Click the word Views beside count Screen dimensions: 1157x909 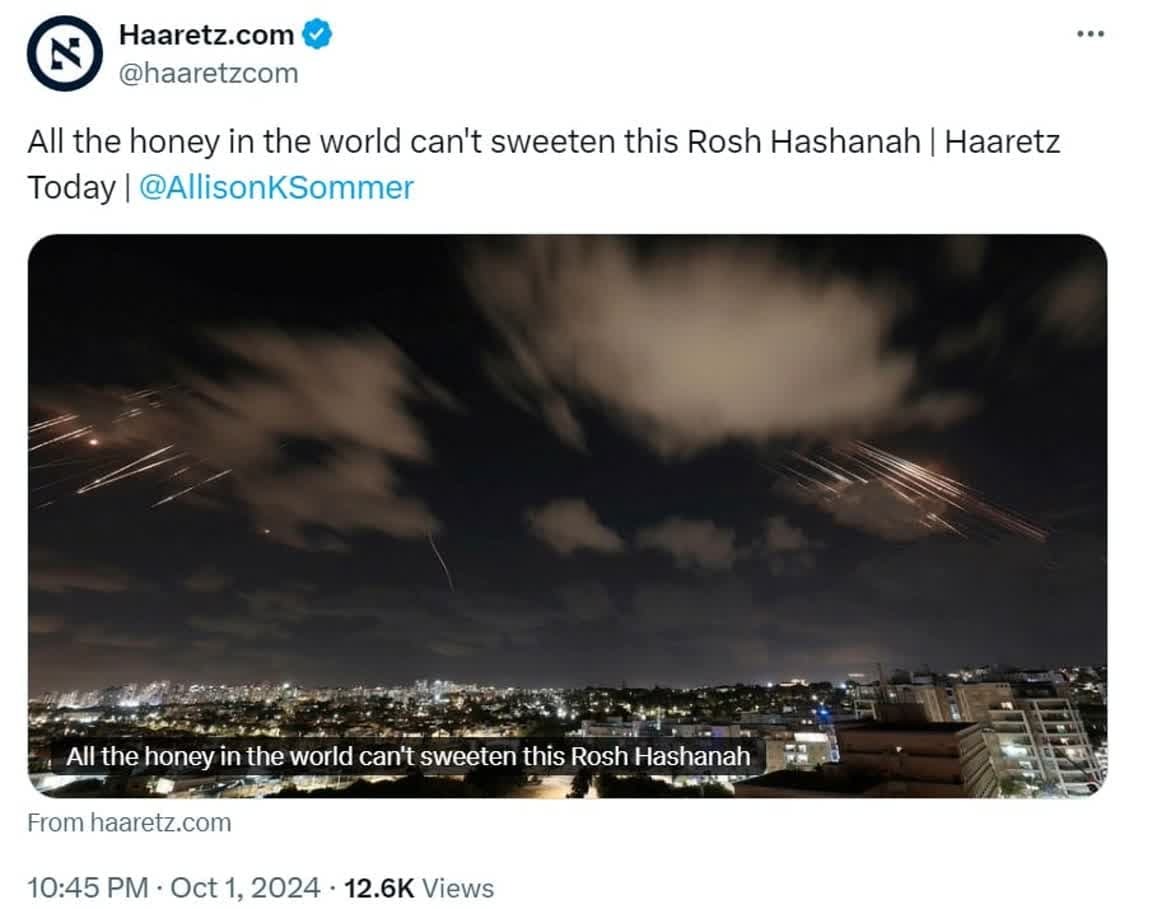coord(457,888)
